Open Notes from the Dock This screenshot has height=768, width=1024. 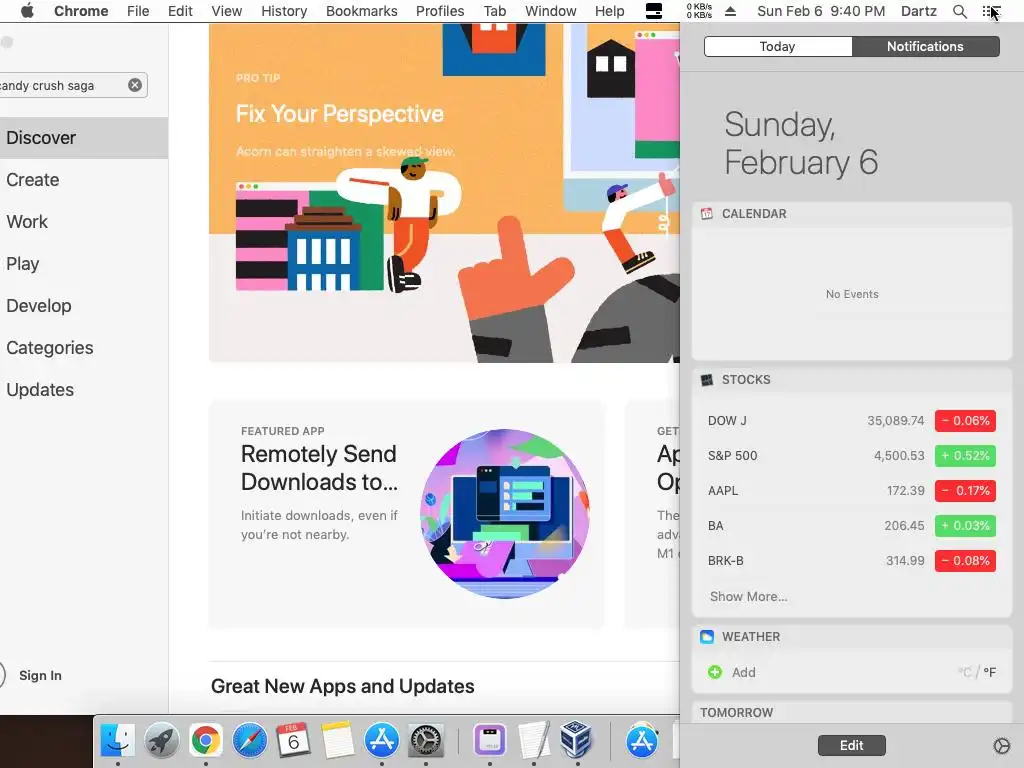click(338, 741)
